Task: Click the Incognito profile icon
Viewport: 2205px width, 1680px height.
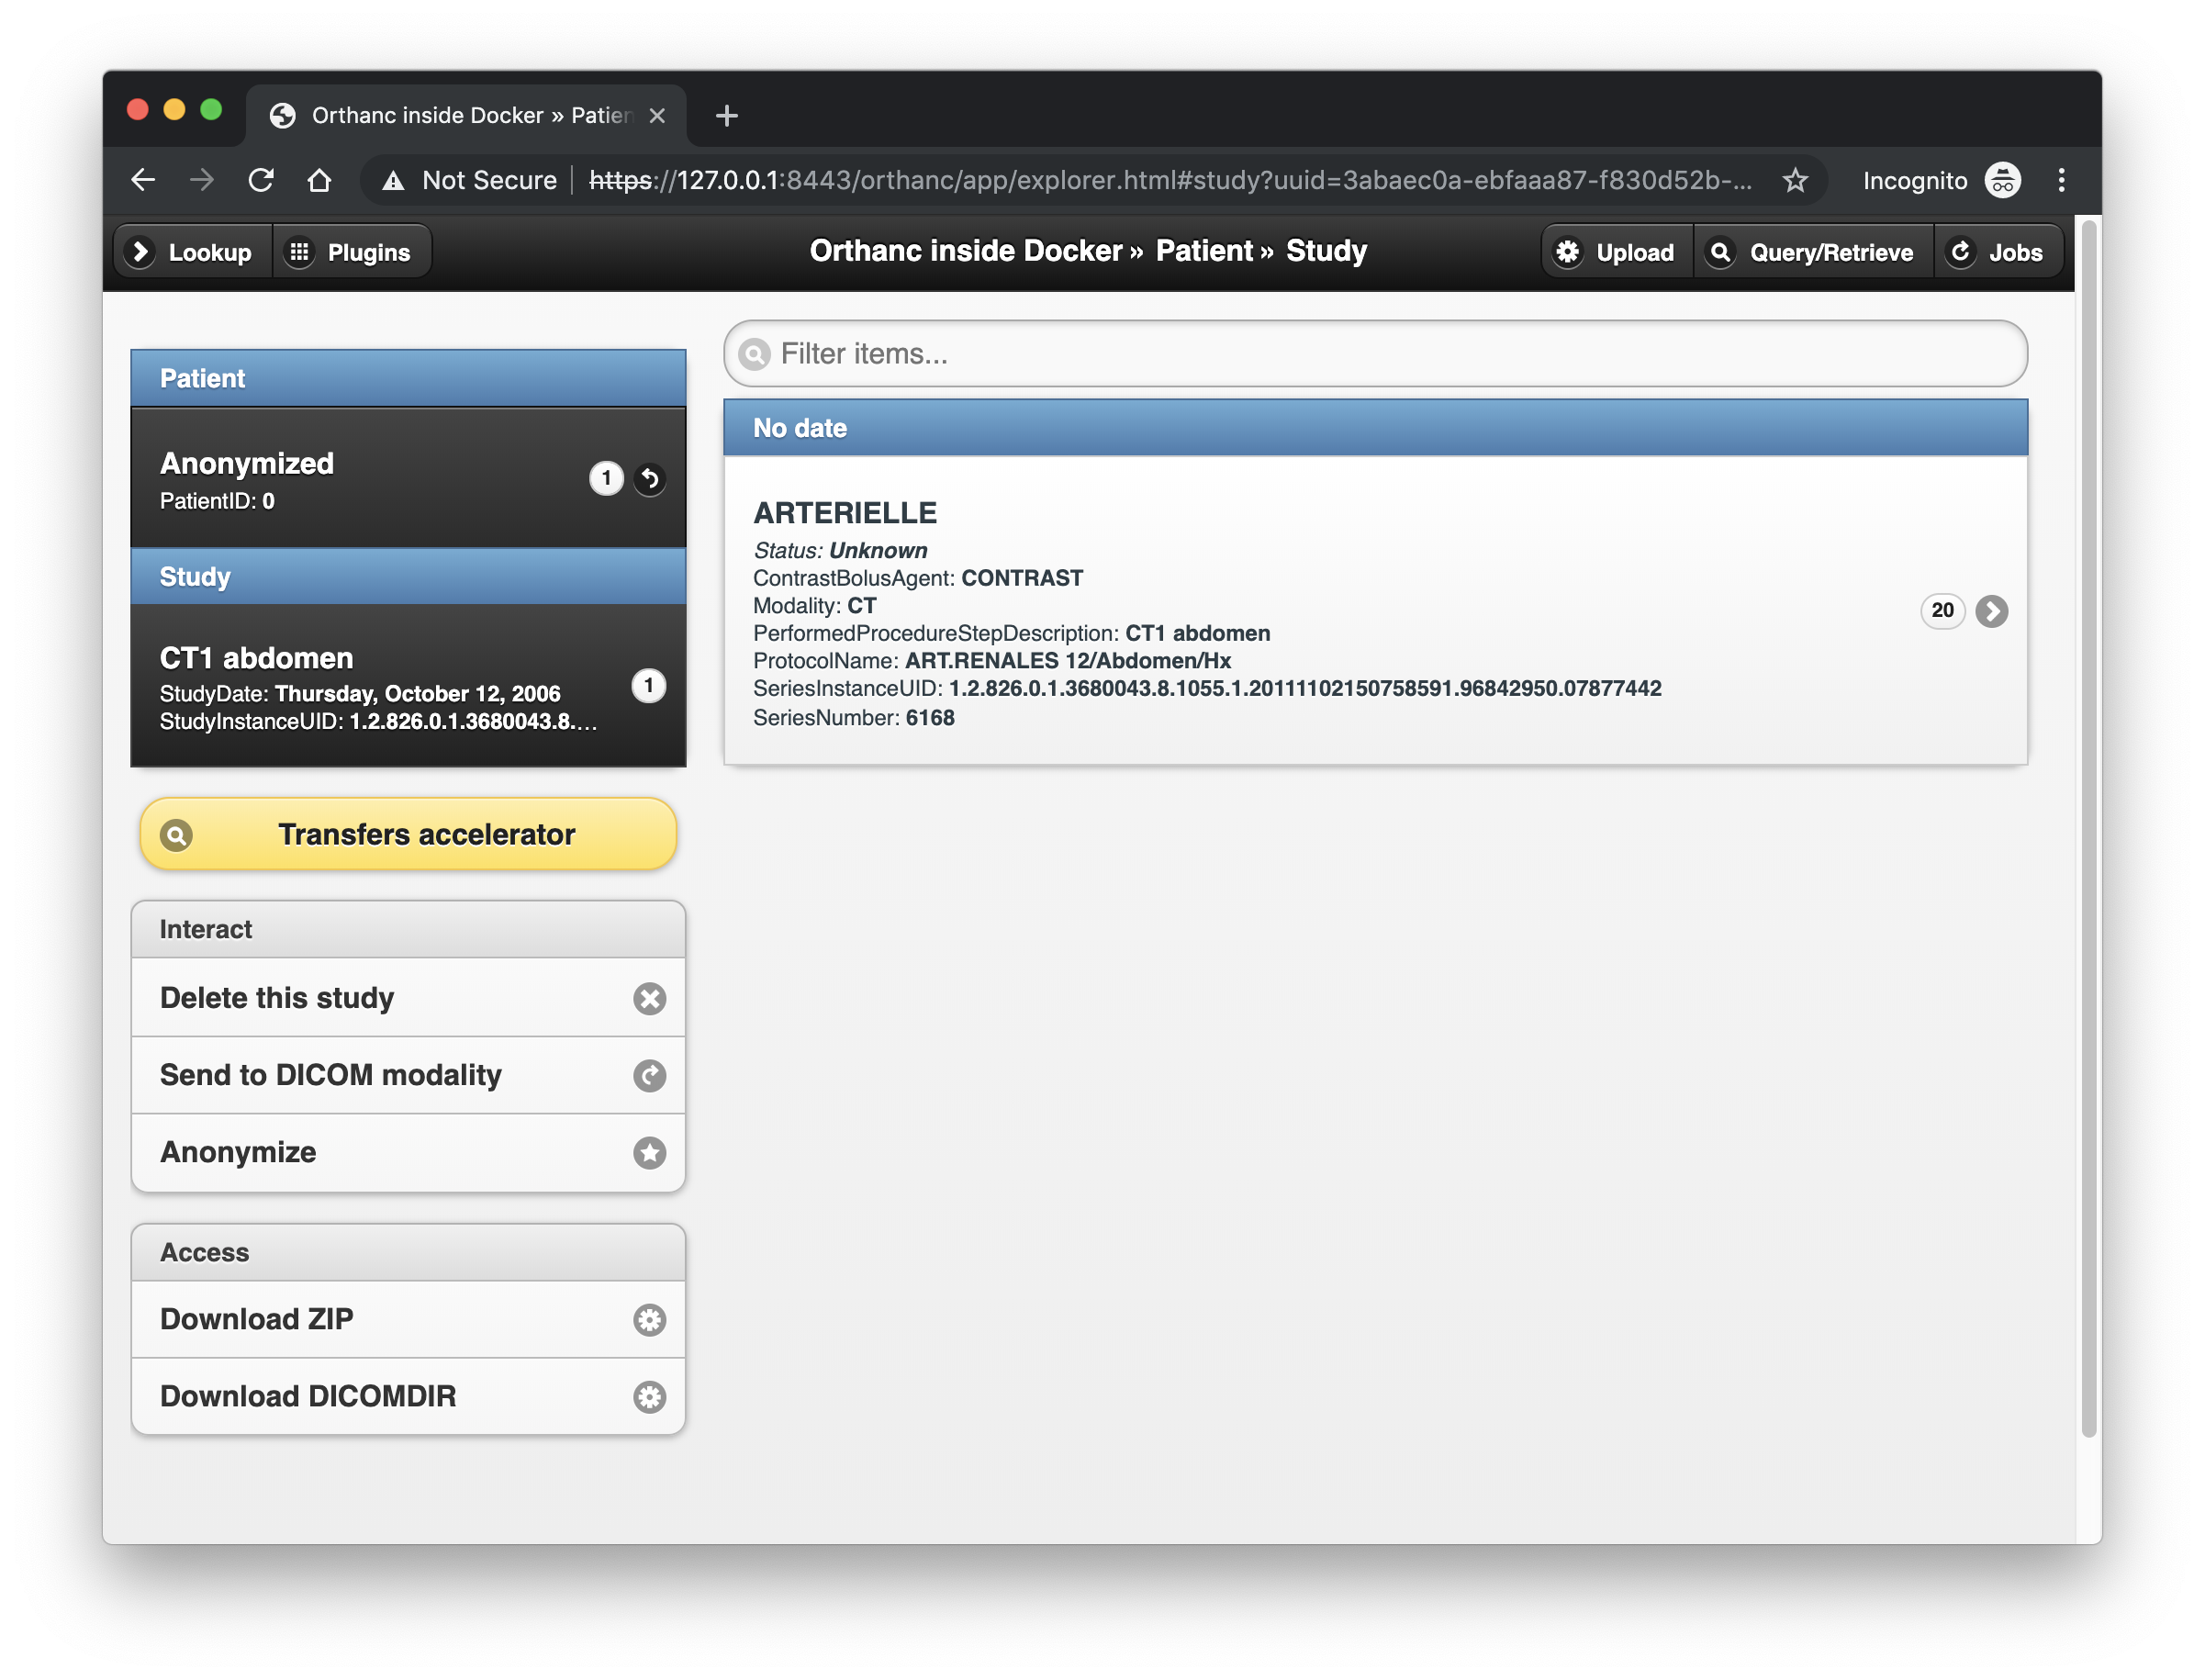Action: (x=2008, y=178)
